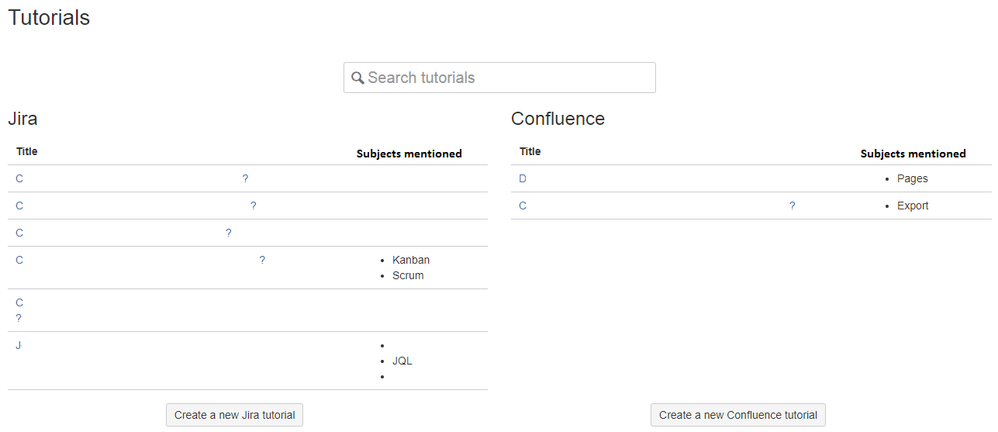Click Title column header in Confluence table

pyautogui.click(x=530, y=152)
